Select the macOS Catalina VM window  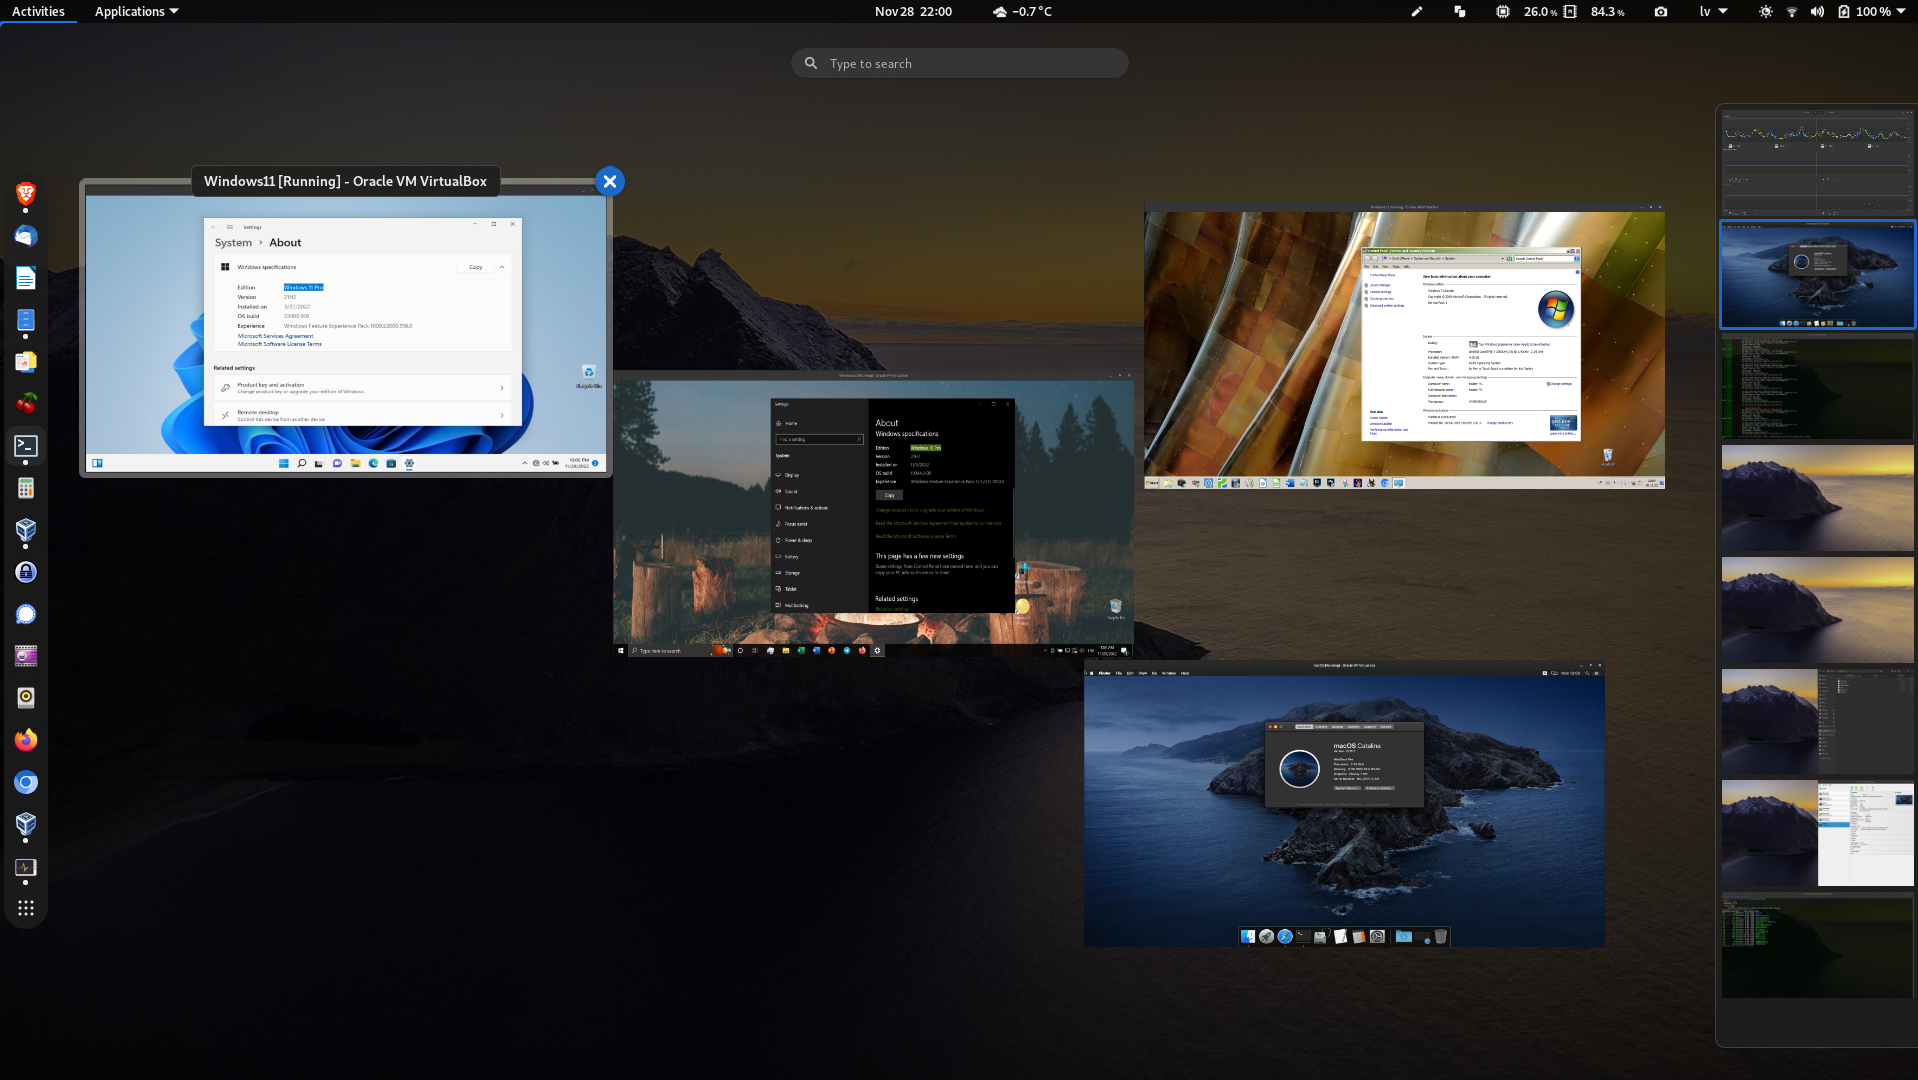click(1344, 805)
